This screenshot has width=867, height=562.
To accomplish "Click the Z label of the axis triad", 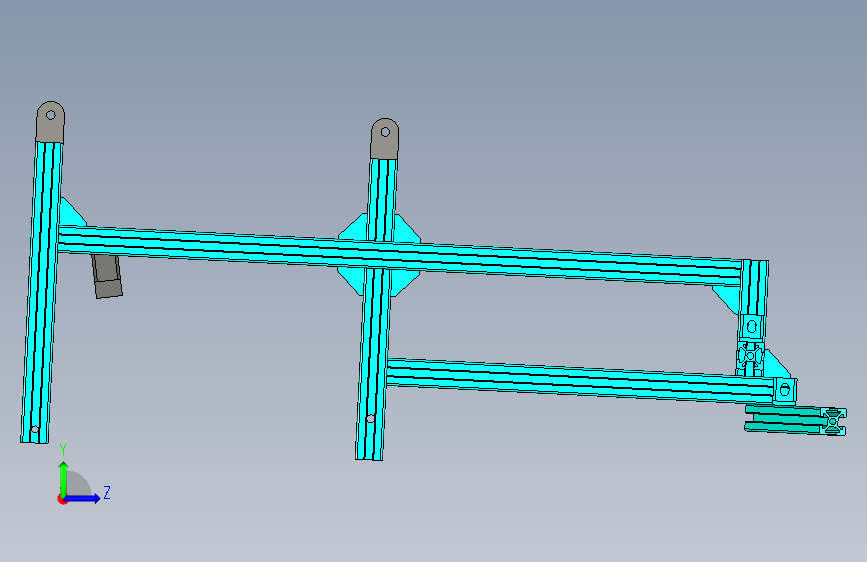I will pyautogui.click(x=107, y=492).
